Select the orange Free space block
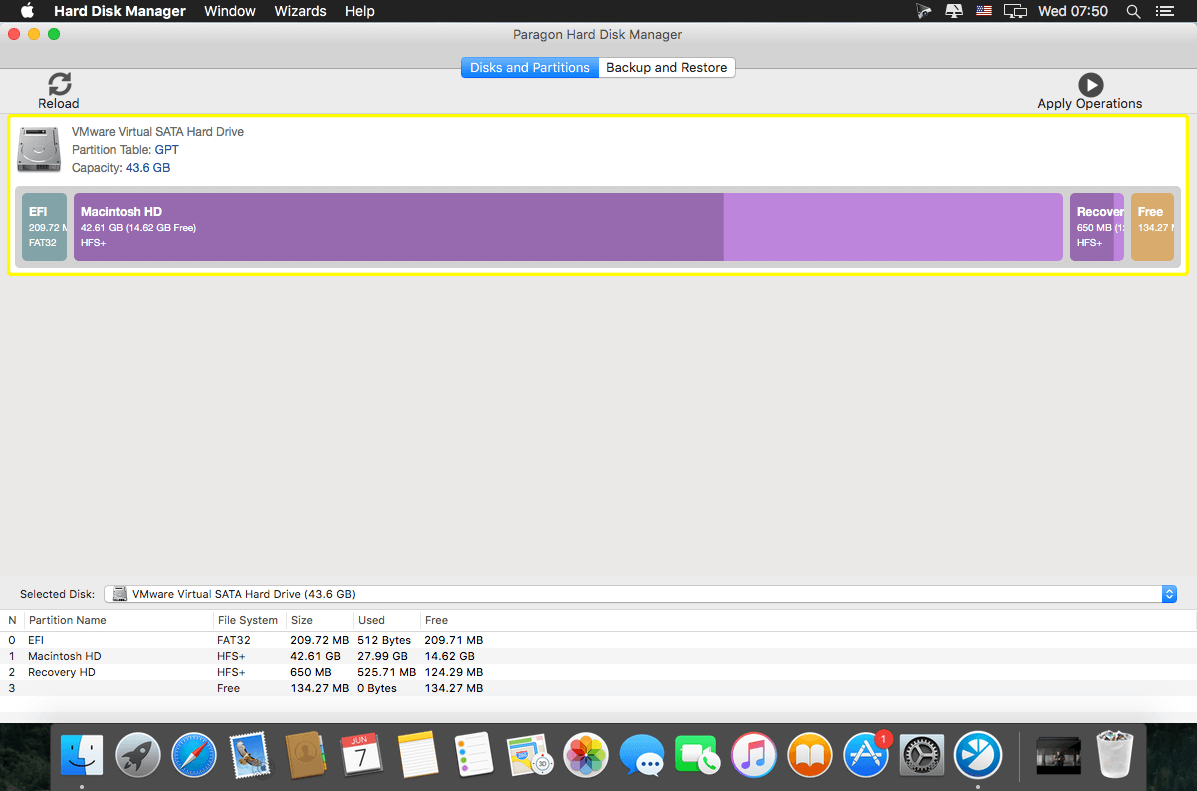1197x791 pixels. pyautogui.click(x=1152, y=227)
